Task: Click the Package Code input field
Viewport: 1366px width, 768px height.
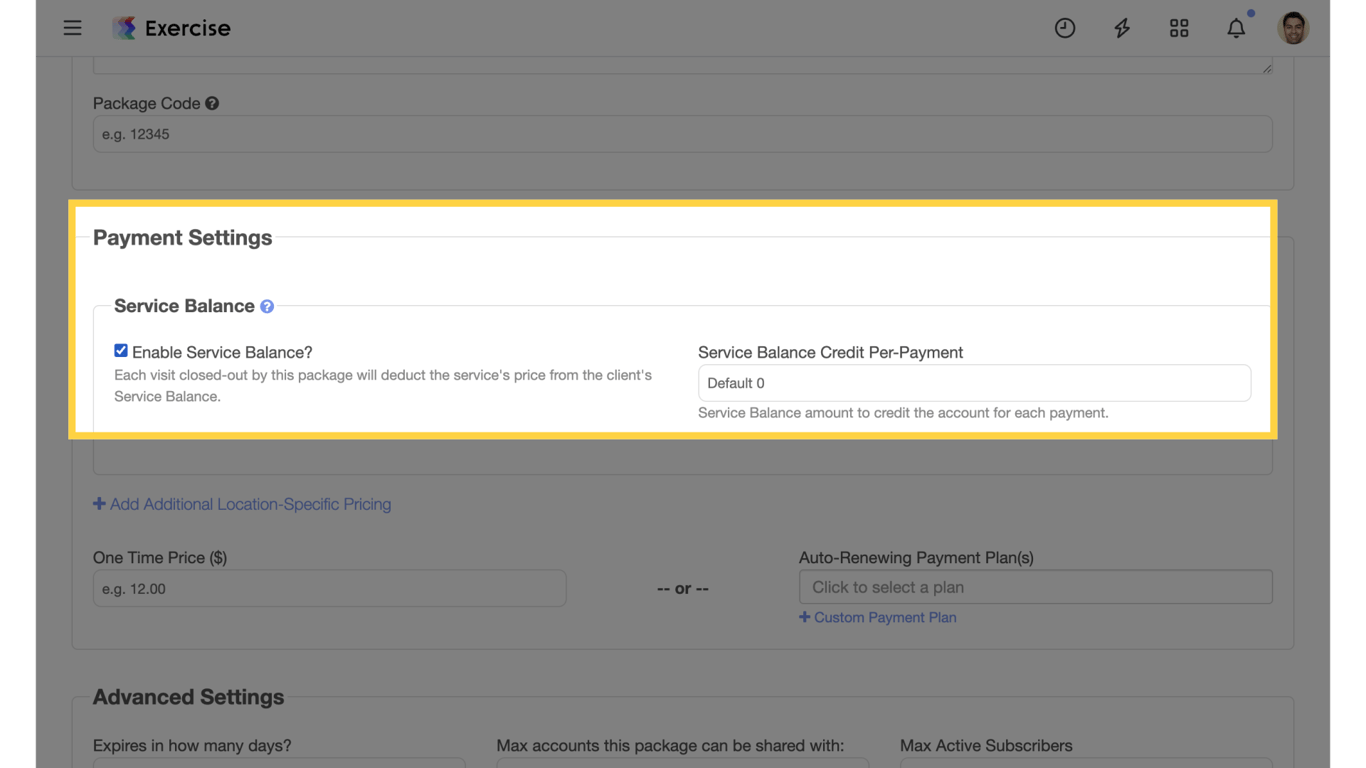Action: click(x=683, y=133)
